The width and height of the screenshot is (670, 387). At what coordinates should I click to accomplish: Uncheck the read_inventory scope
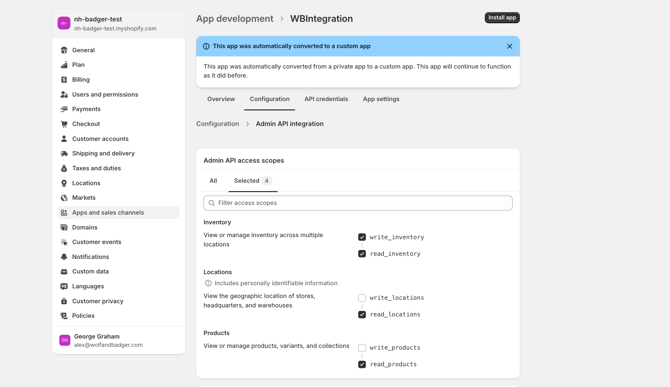(362, 254)
